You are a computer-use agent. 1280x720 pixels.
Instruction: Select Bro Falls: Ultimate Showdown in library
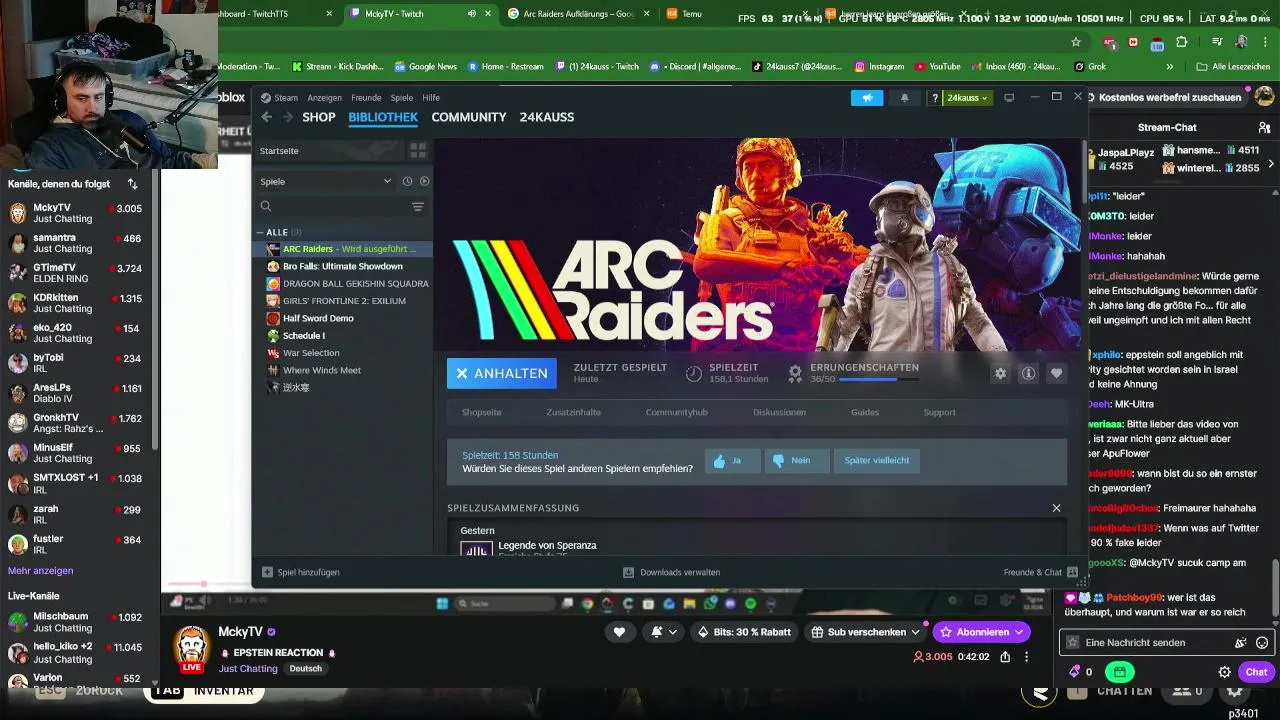click(x=342, y=266)
